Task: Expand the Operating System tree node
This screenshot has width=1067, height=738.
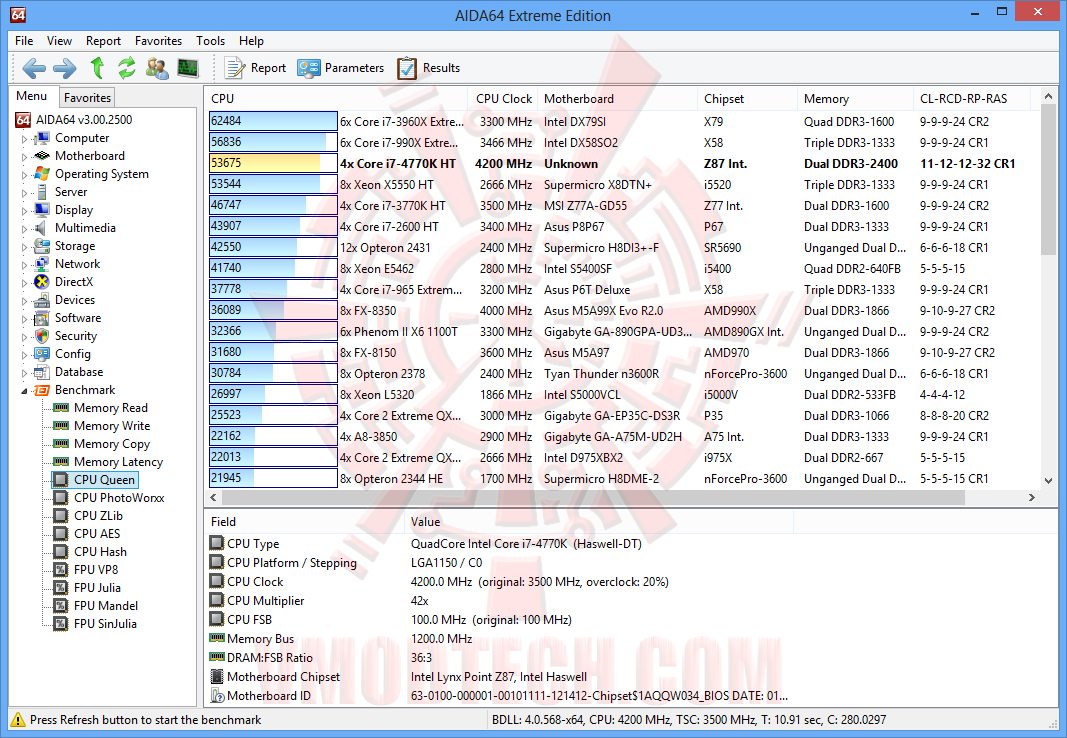Action: pyautogui.click(x=24, y=175)
